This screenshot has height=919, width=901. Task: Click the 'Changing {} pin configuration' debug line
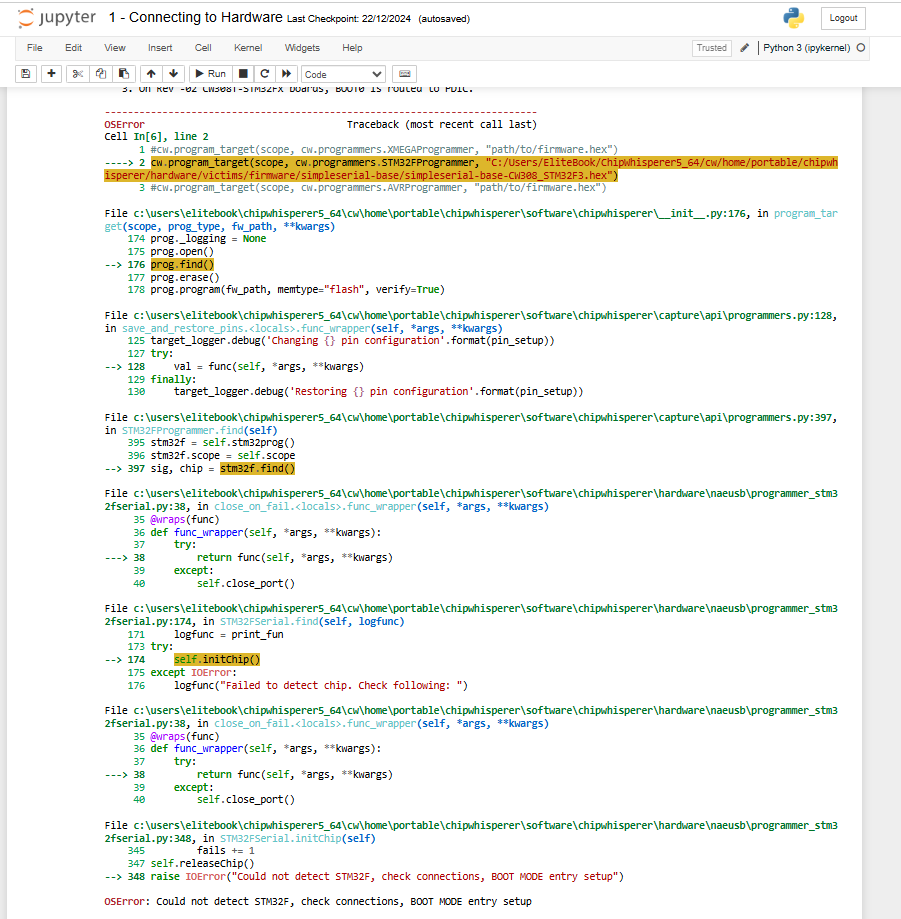tap(352, 341)
